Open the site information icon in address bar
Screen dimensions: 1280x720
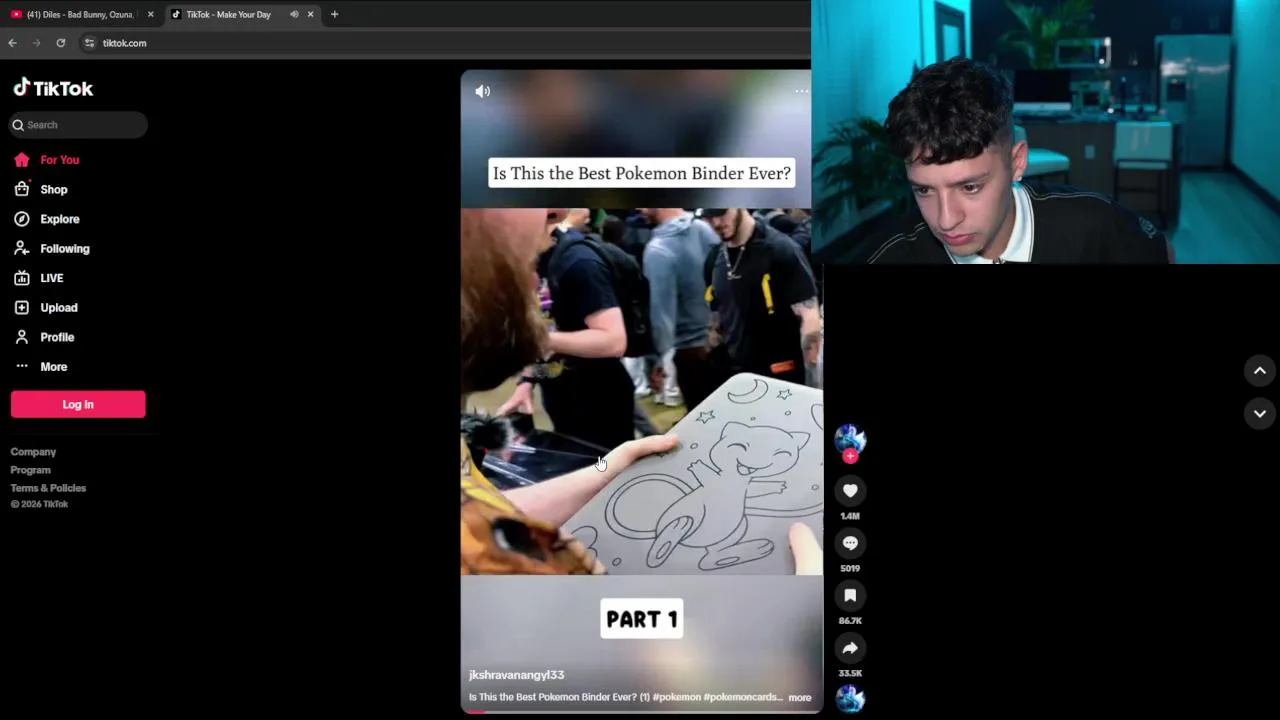89,43
